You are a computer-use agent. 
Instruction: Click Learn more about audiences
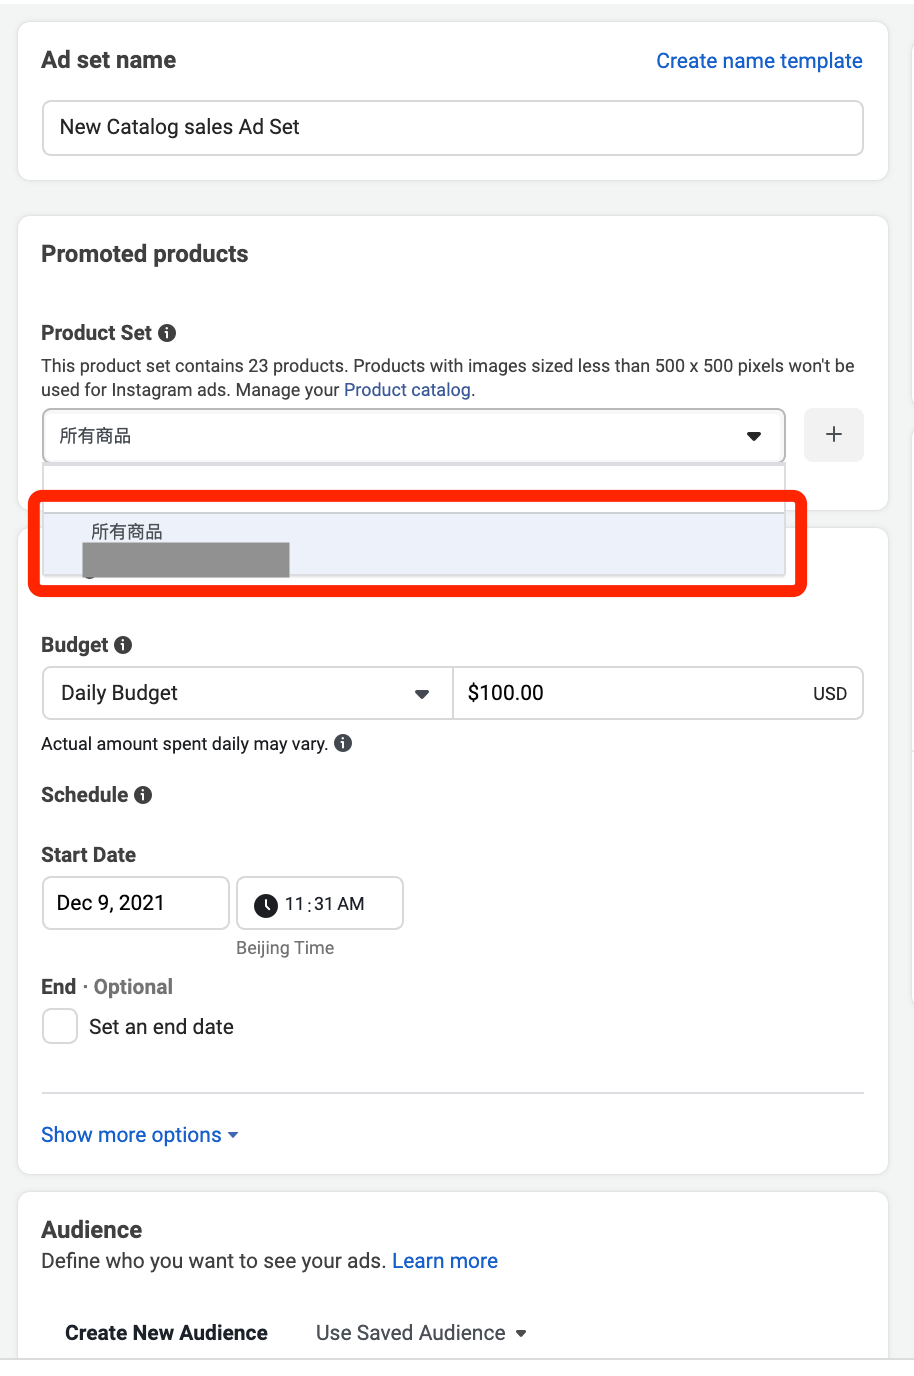(445, 1261)
